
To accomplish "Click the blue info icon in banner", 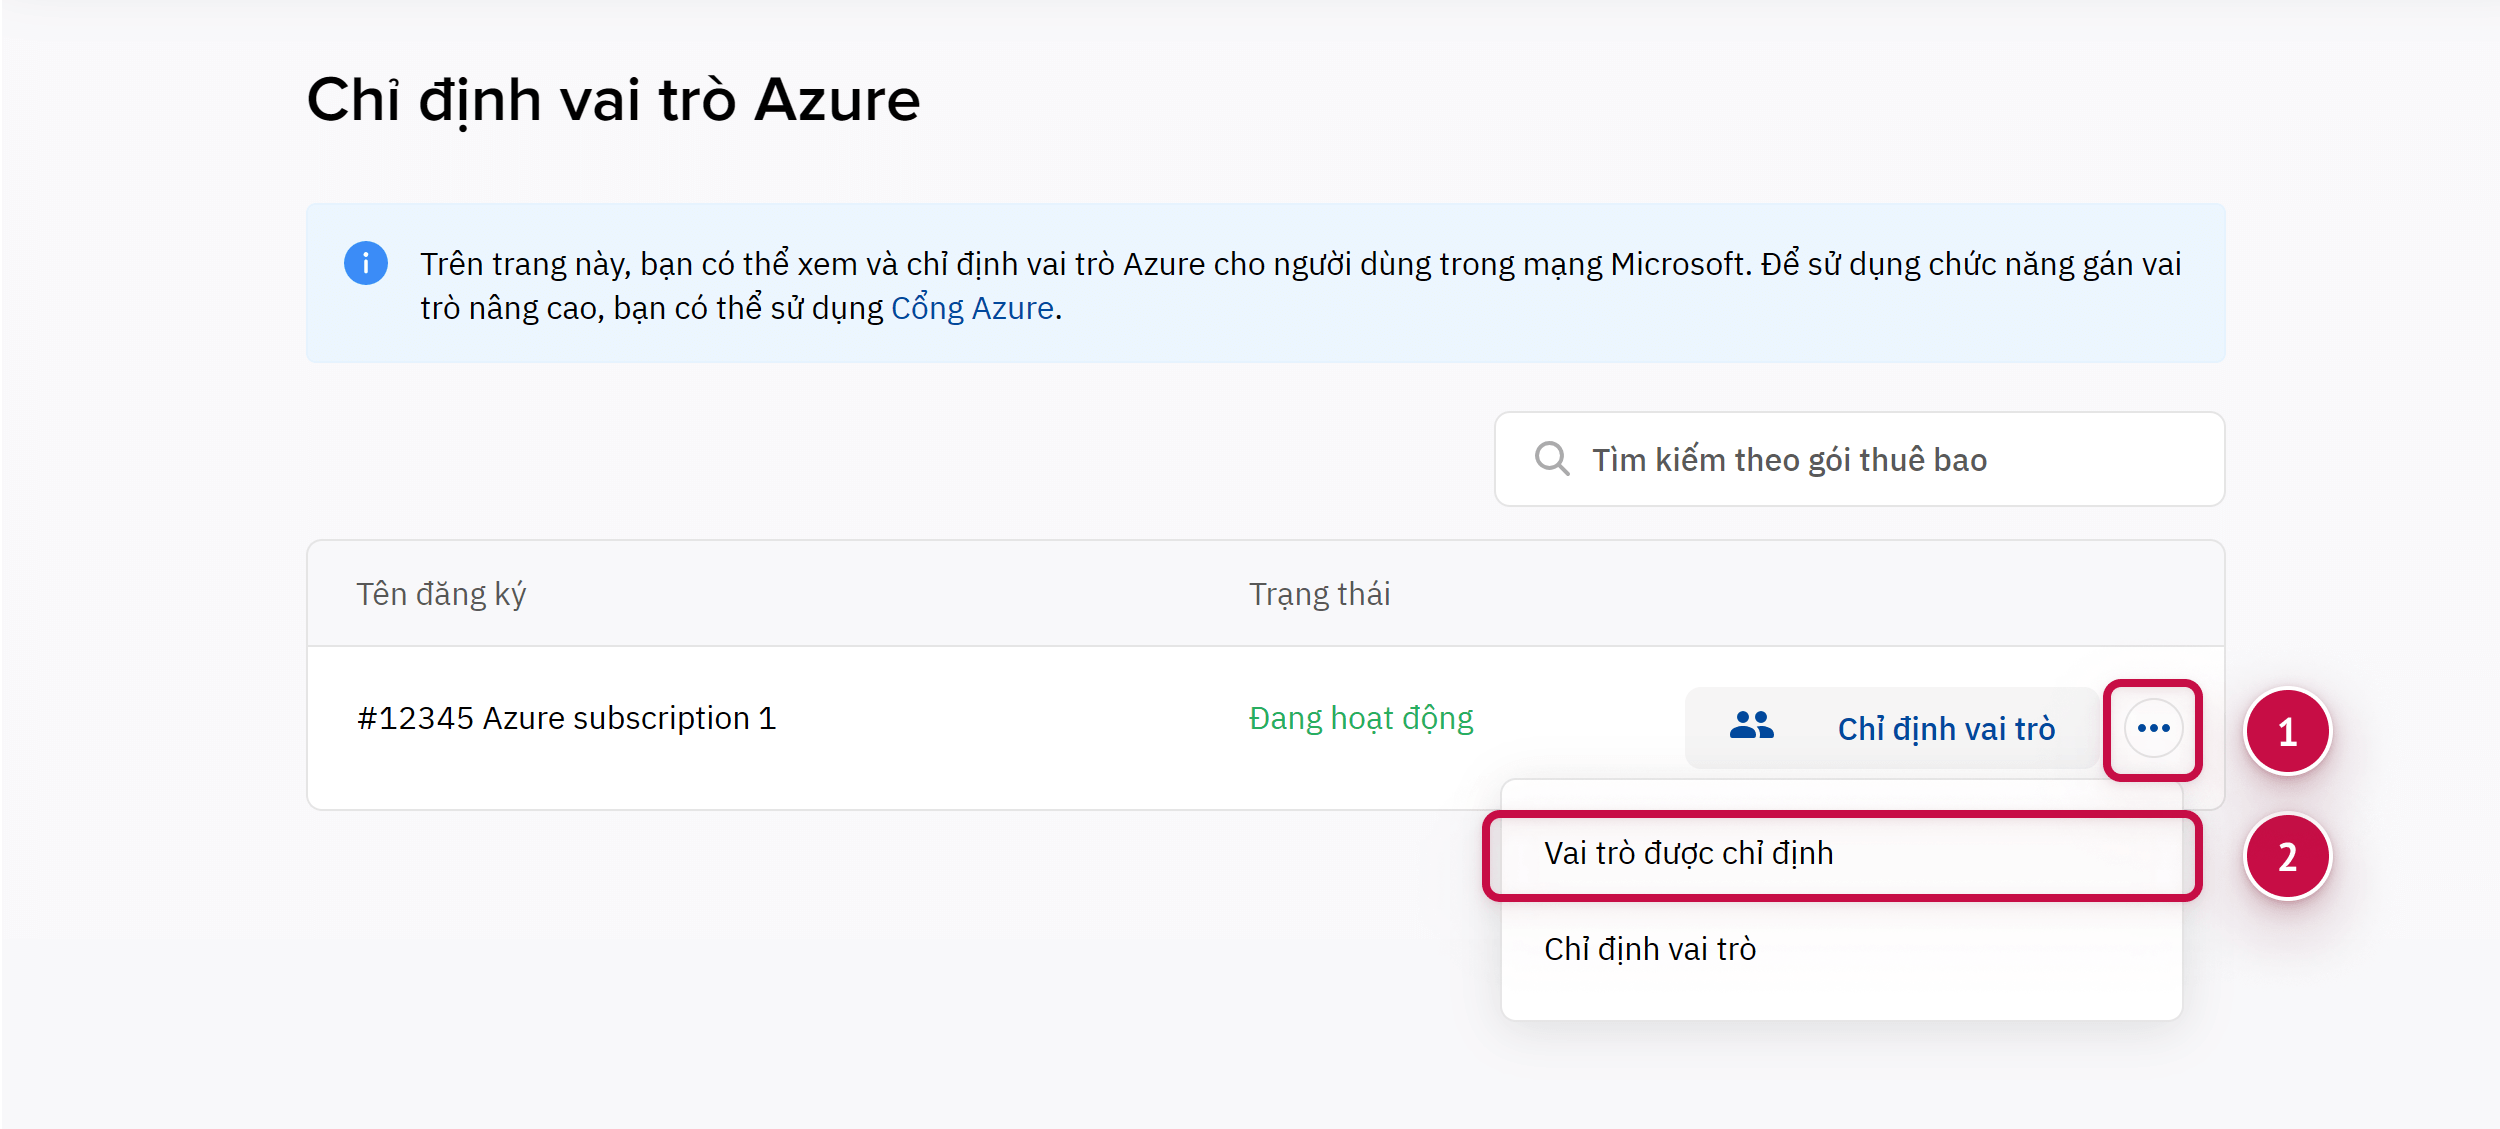I will click(x=366, y=263).
